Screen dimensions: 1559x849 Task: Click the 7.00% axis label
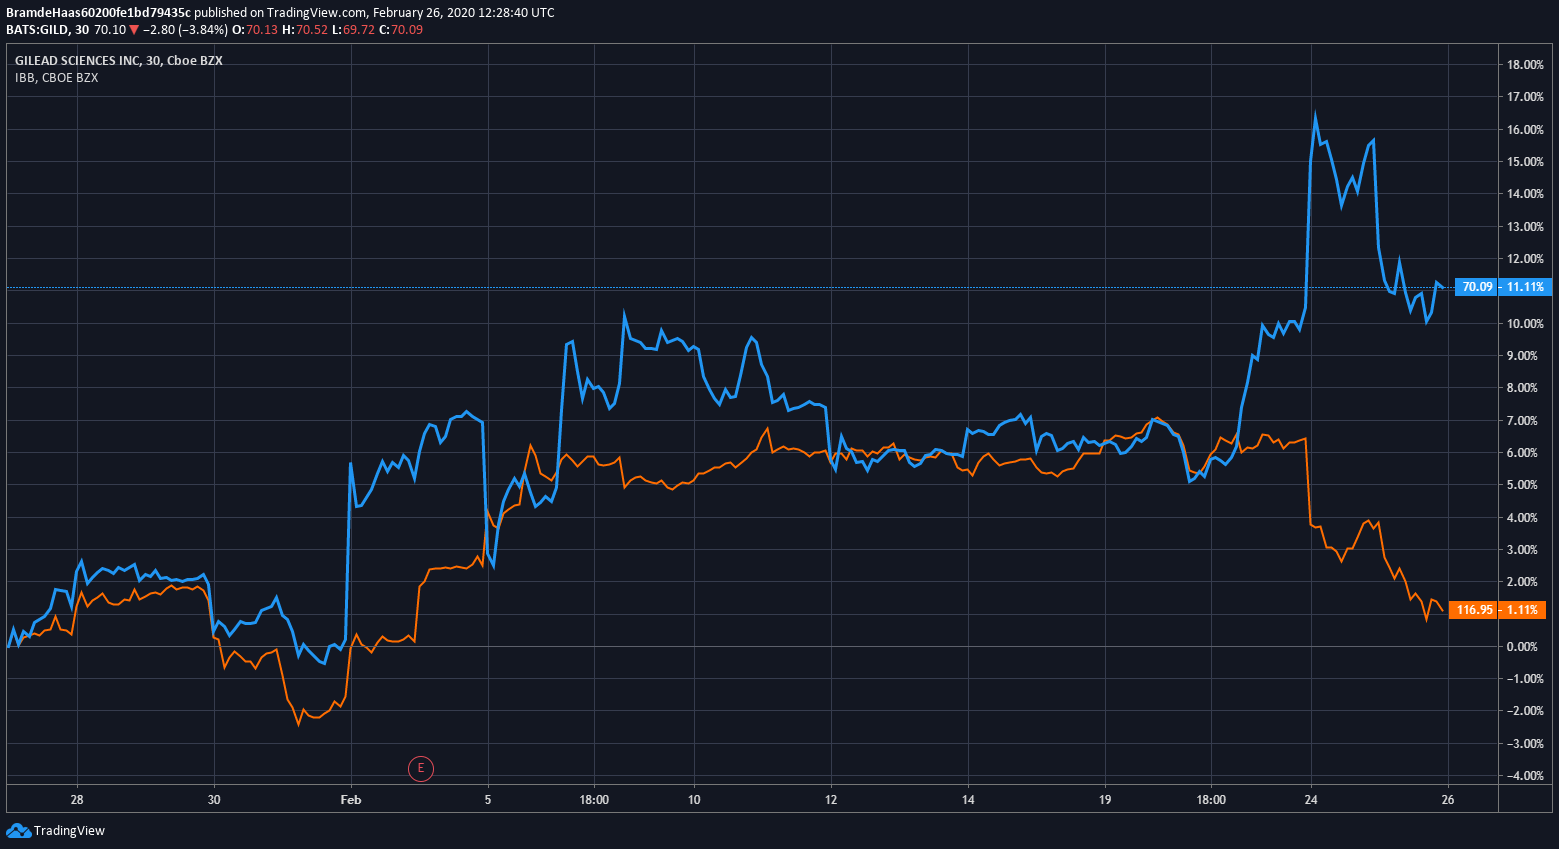pyautogui.click(x=1522, y=421)
